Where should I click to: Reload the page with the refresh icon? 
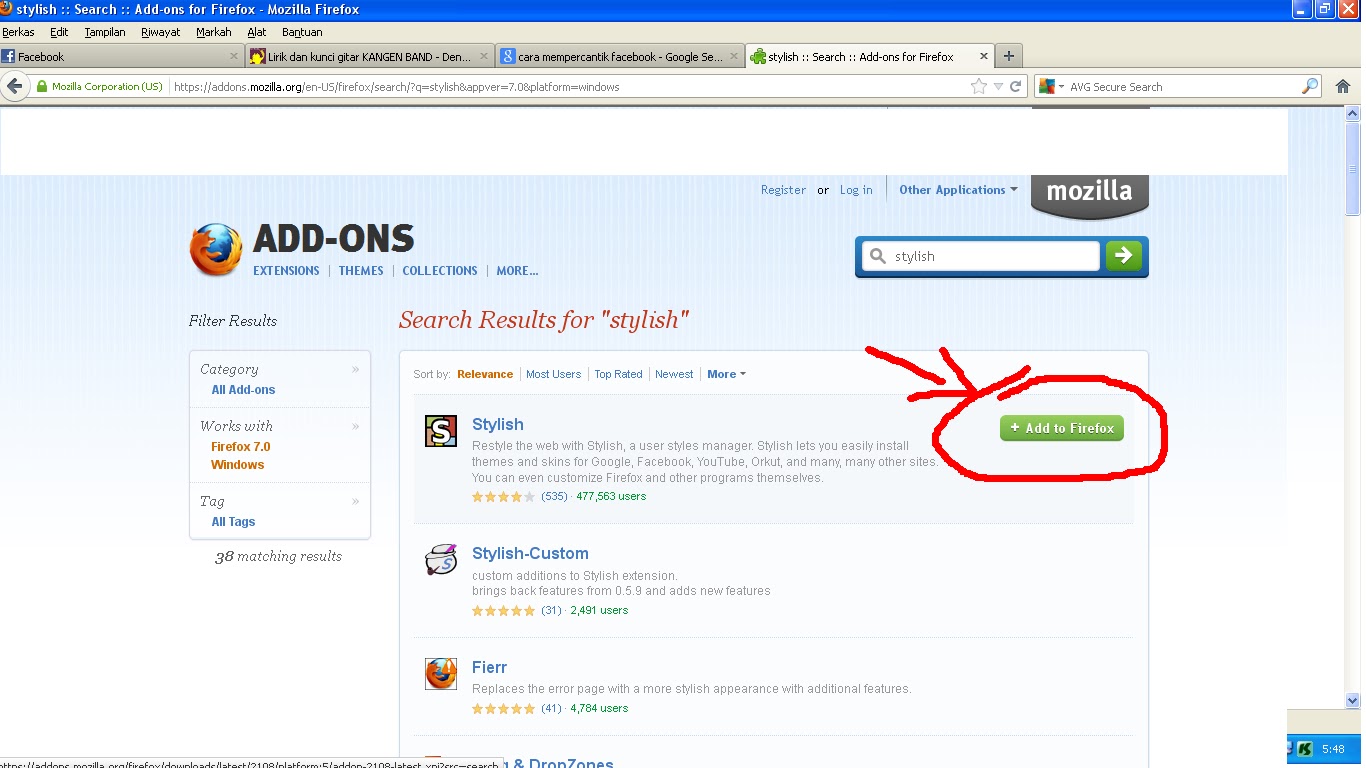pyautogui.click(x=1016, y=87)
